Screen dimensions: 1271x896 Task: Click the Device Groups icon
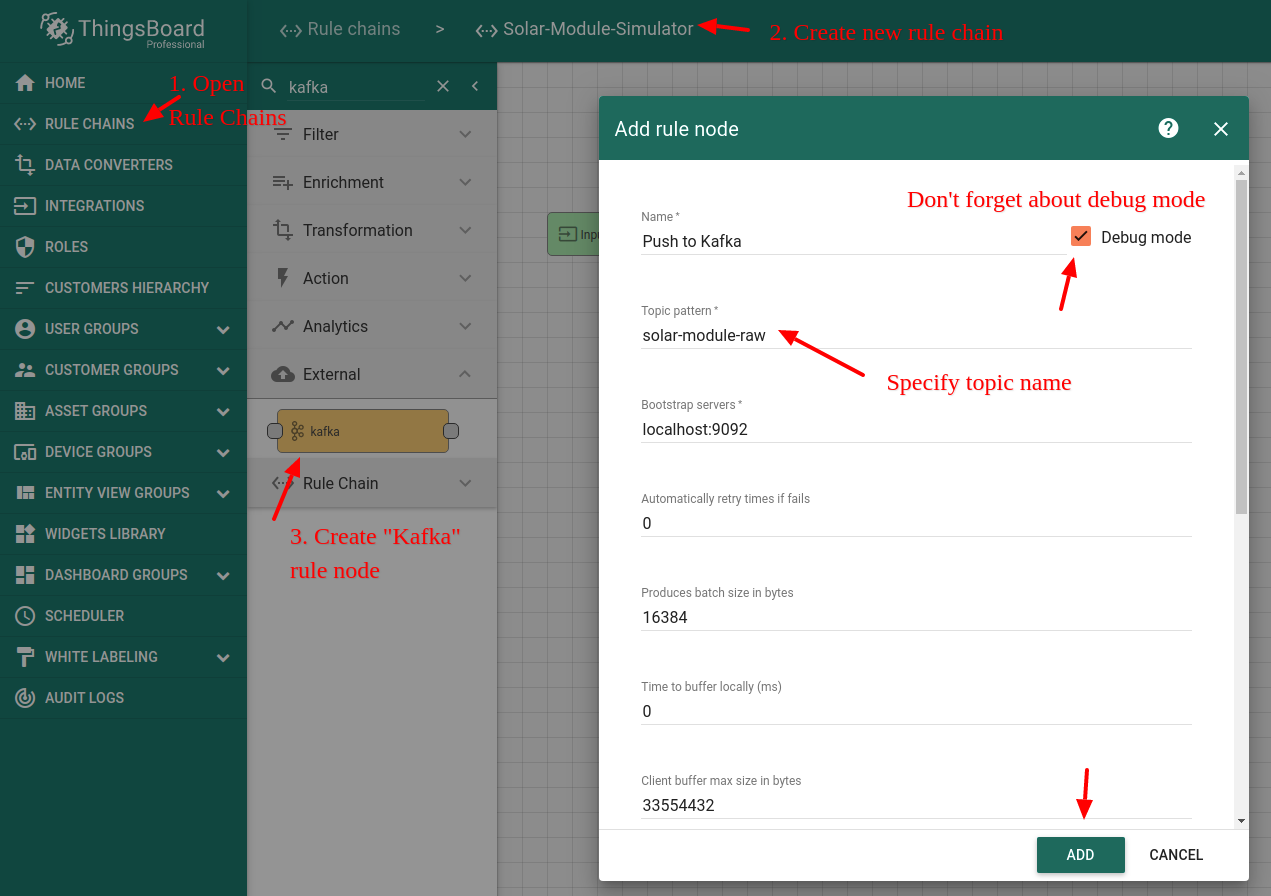click(x=26, y=452)
